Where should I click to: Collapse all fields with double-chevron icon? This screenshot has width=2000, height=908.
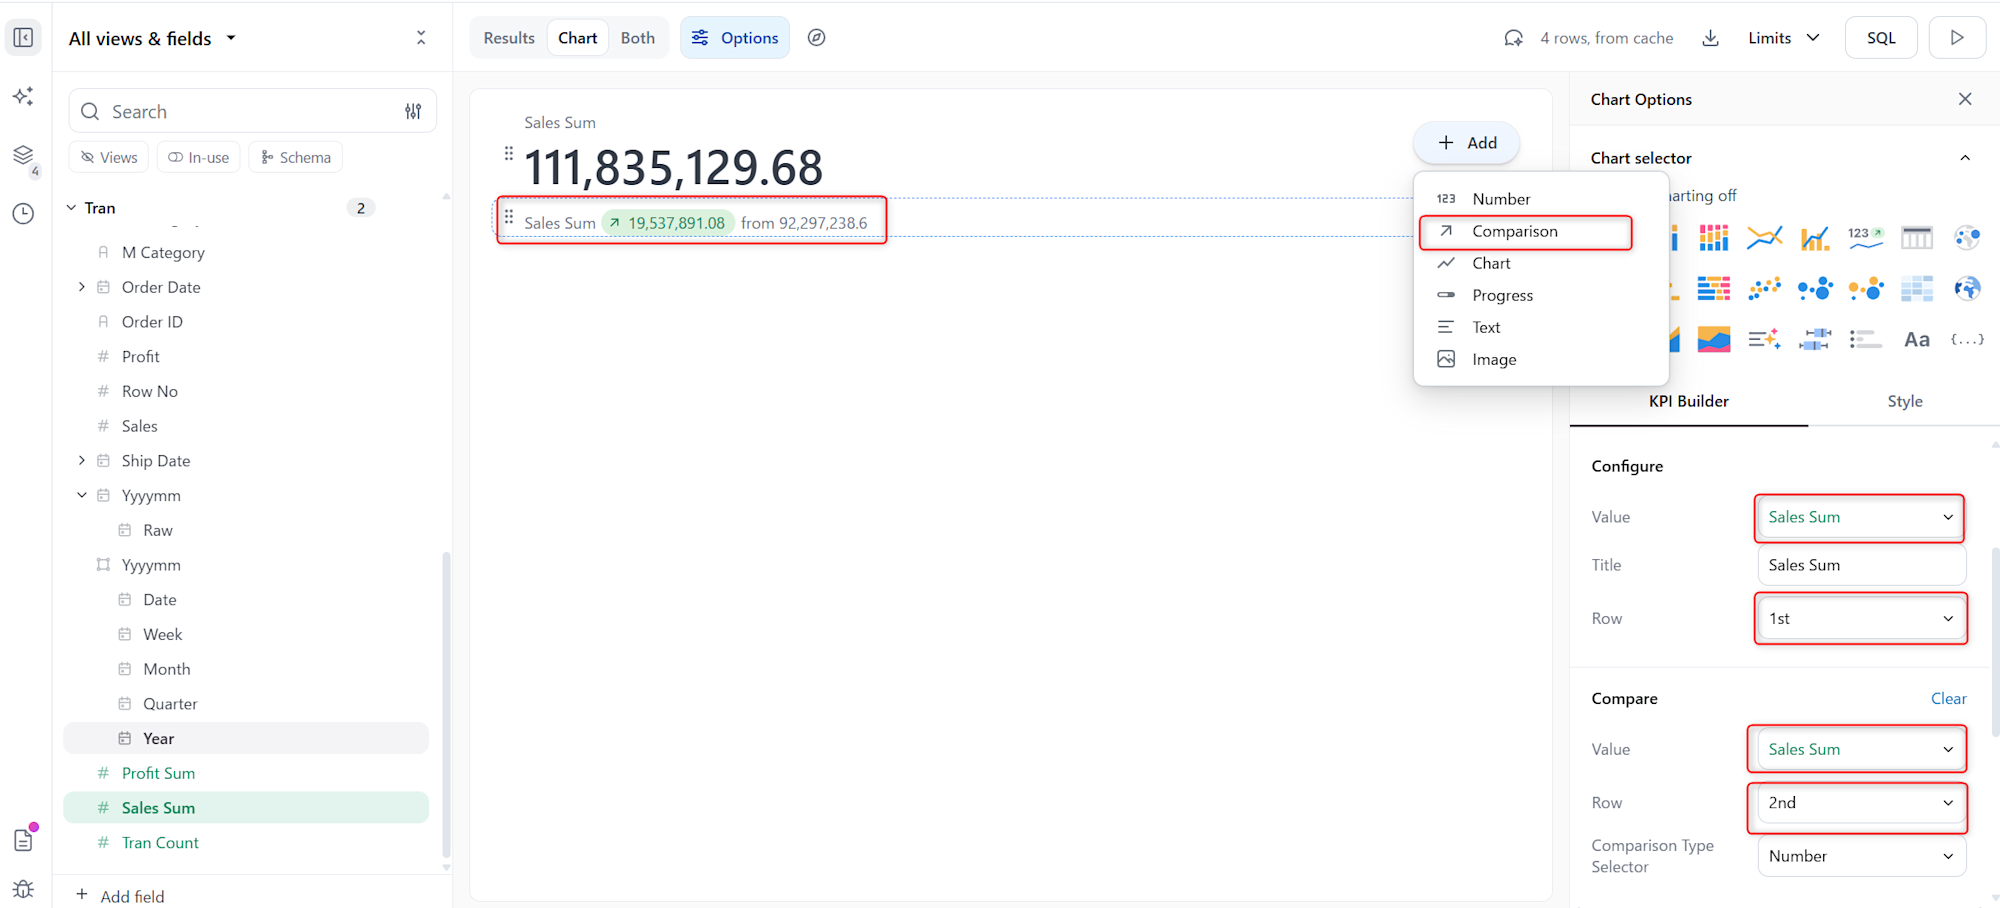pyautogui.click(x=421, y=38)
